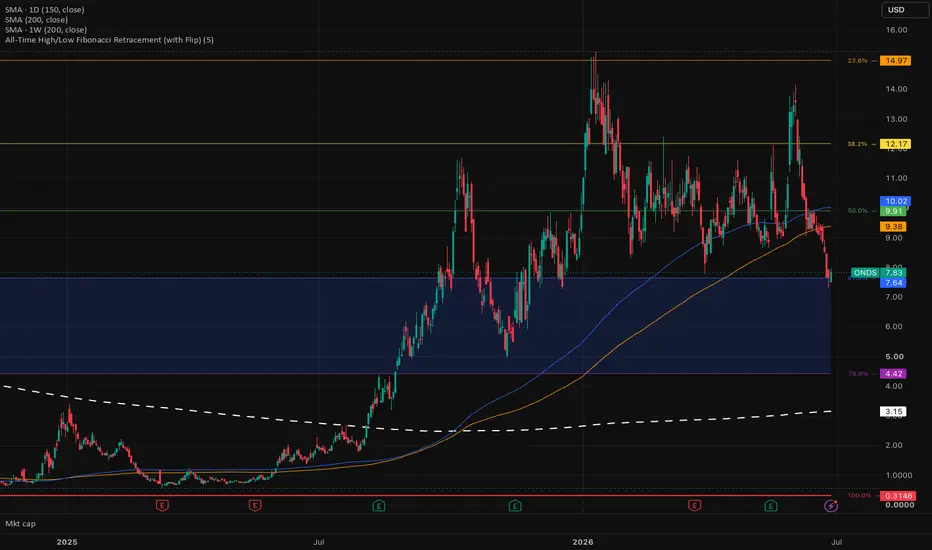932x550 pixels.
Task: Click the Mkt cap pane label
Action: click(x=20, y=524)
